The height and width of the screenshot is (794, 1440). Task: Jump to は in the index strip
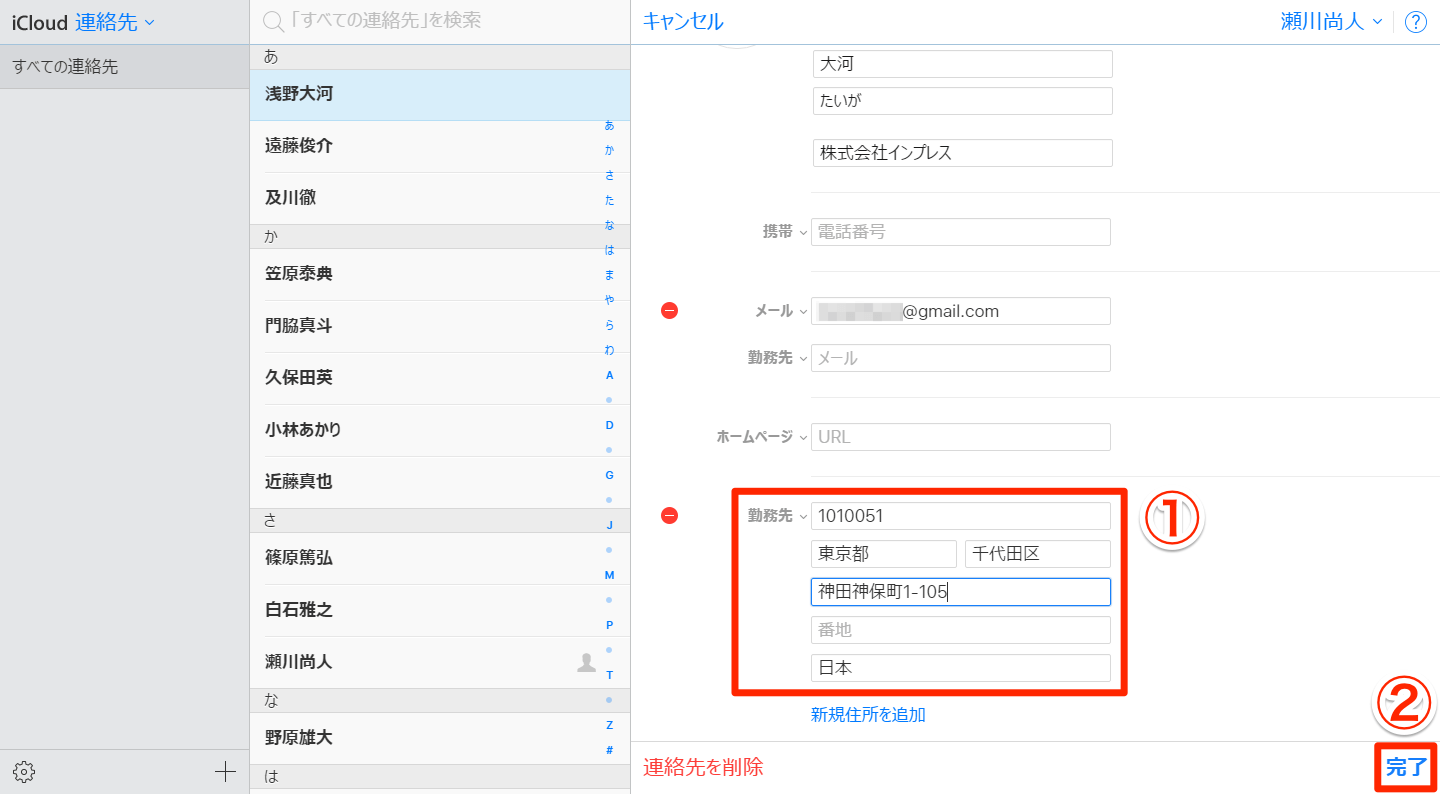[610, 250]
